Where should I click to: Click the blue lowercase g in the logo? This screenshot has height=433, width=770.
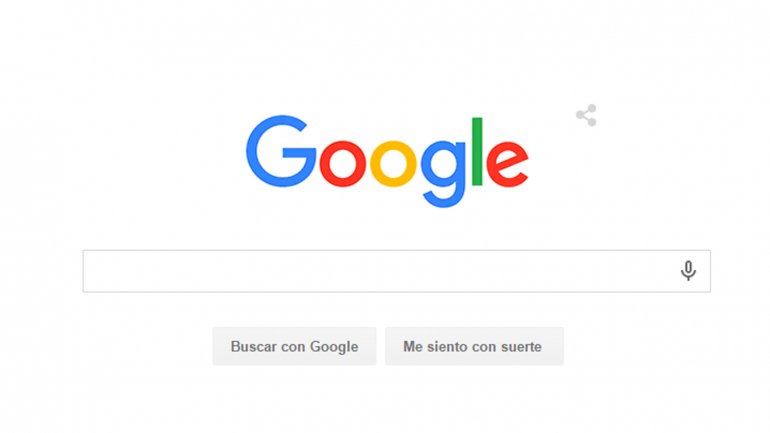point(443,173)
